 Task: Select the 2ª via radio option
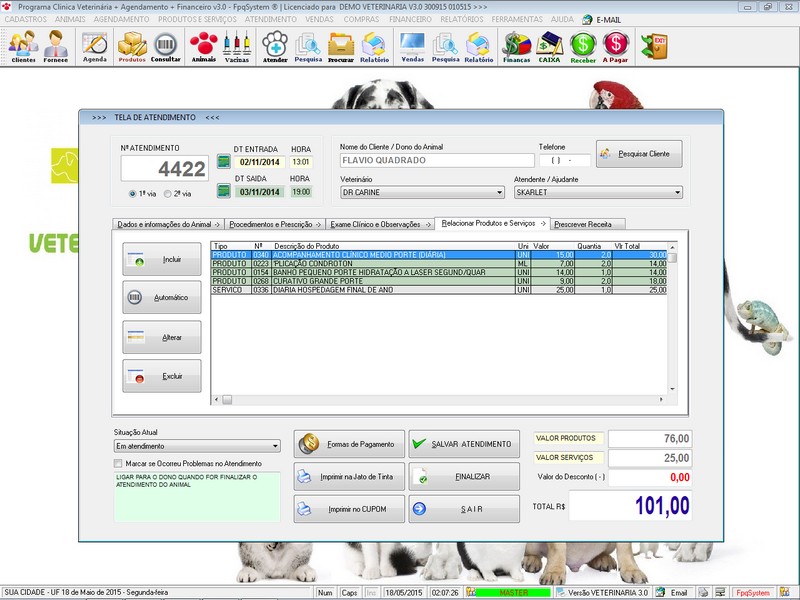[167, 194]
